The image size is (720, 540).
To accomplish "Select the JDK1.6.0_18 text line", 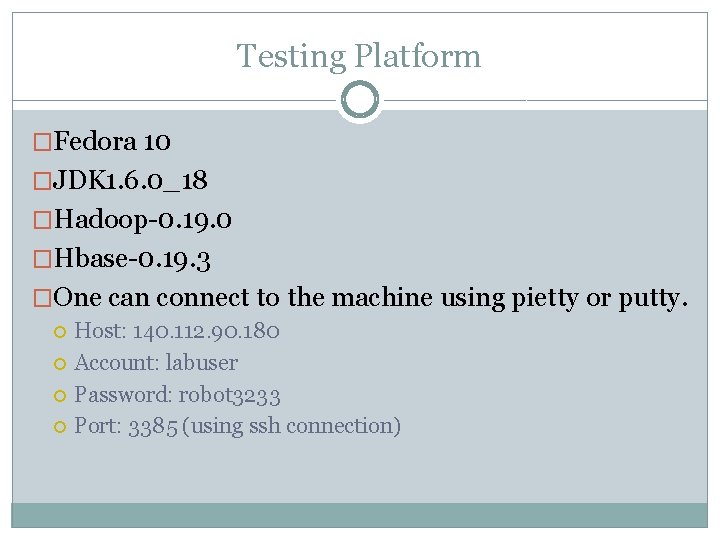I will tap(130, 180).
